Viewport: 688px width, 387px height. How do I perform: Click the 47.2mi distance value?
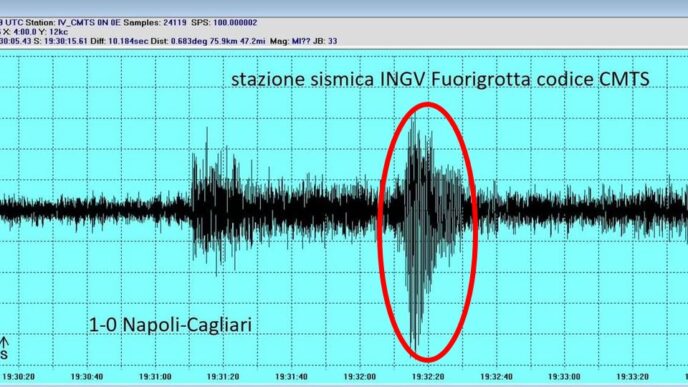[x=253, y=41]
